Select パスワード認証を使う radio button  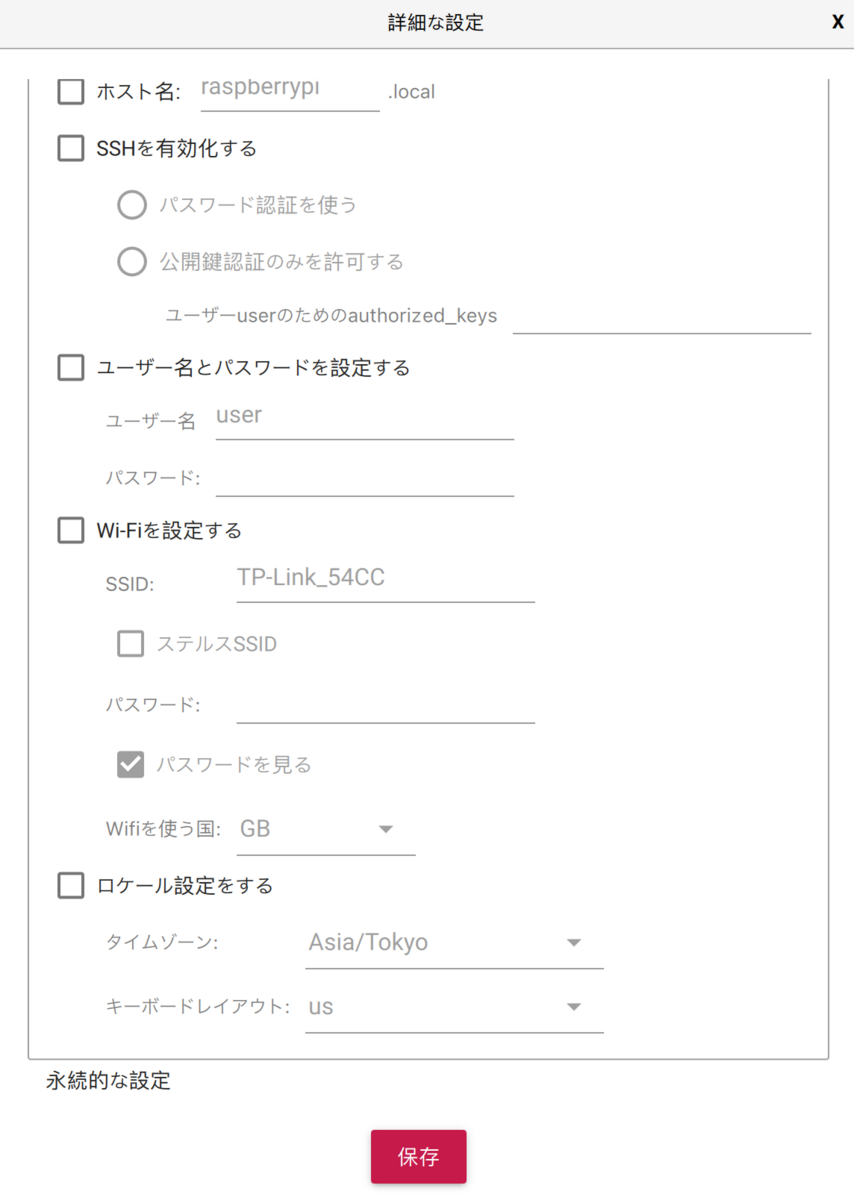pyautogui.click(x=132, y=205)
